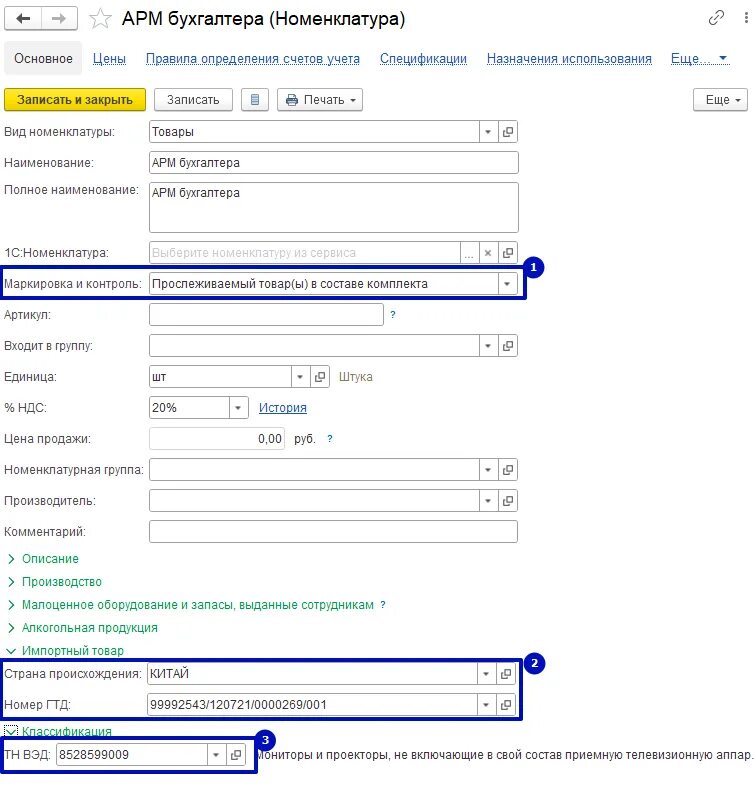The image size is (755, 794).
Task: Open the Спецификации tab
Action: pos(423,59)
